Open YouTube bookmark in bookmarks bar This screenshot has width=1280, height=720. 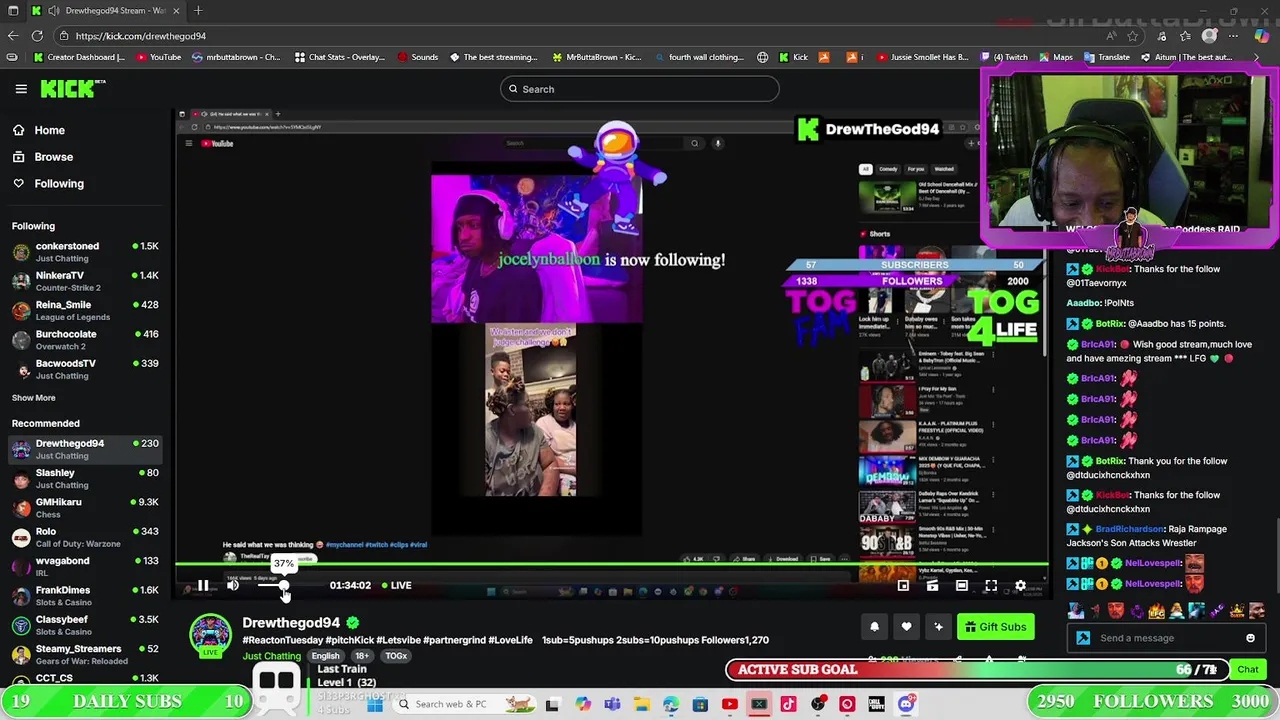158,57
